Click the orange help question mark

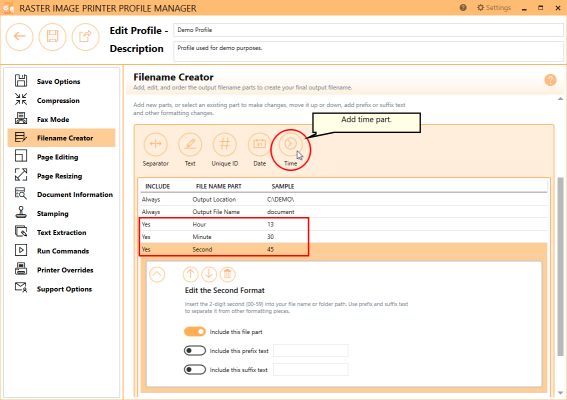tap(550, 80)
